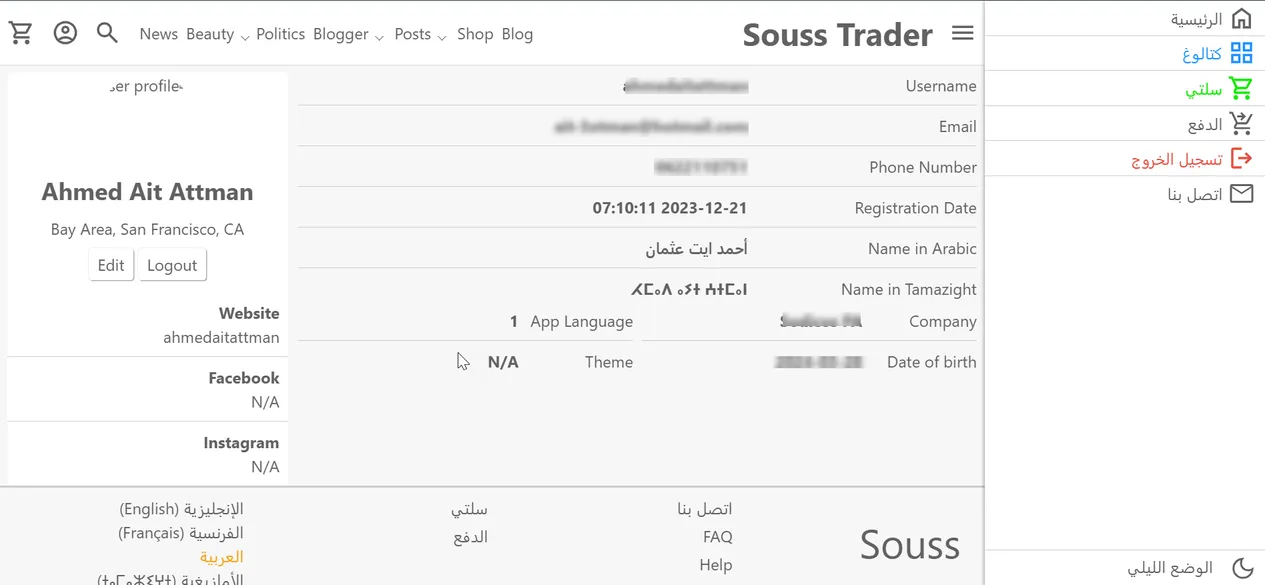Screen dimensions: 1265x585
Task: Toggle night mode with moon icon
Action: 1242,568
